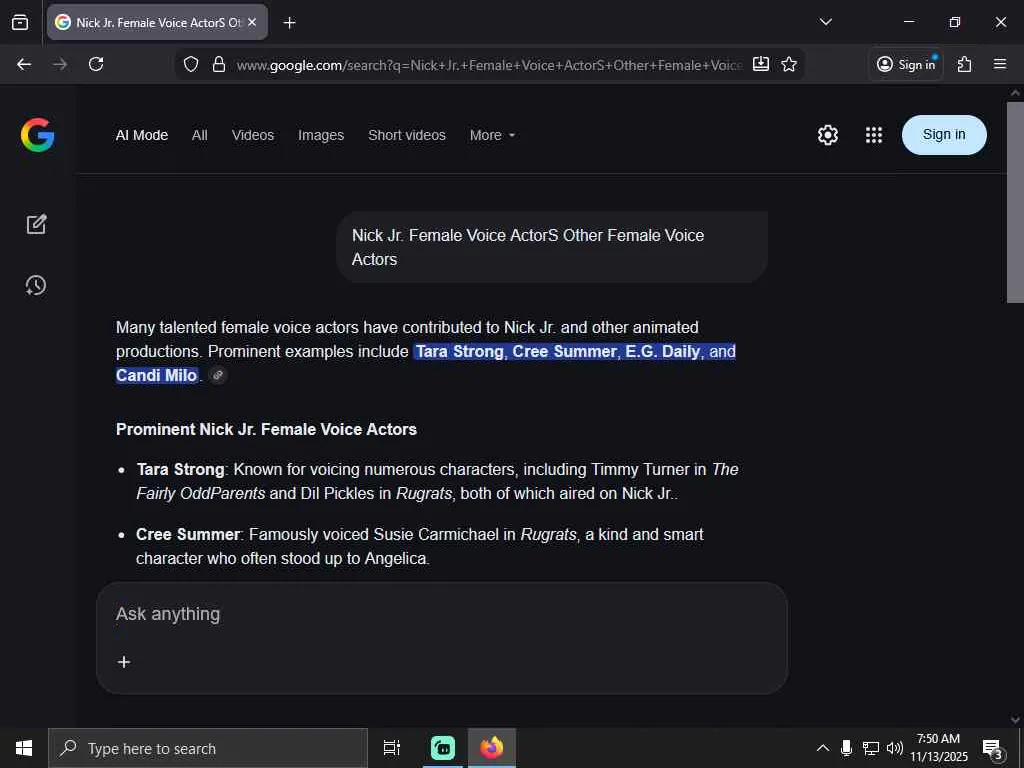This screenshot has height=768, width=1024.
Task: Open the Google apps grid
Action: pyautogui.click(x=874, y=135)
